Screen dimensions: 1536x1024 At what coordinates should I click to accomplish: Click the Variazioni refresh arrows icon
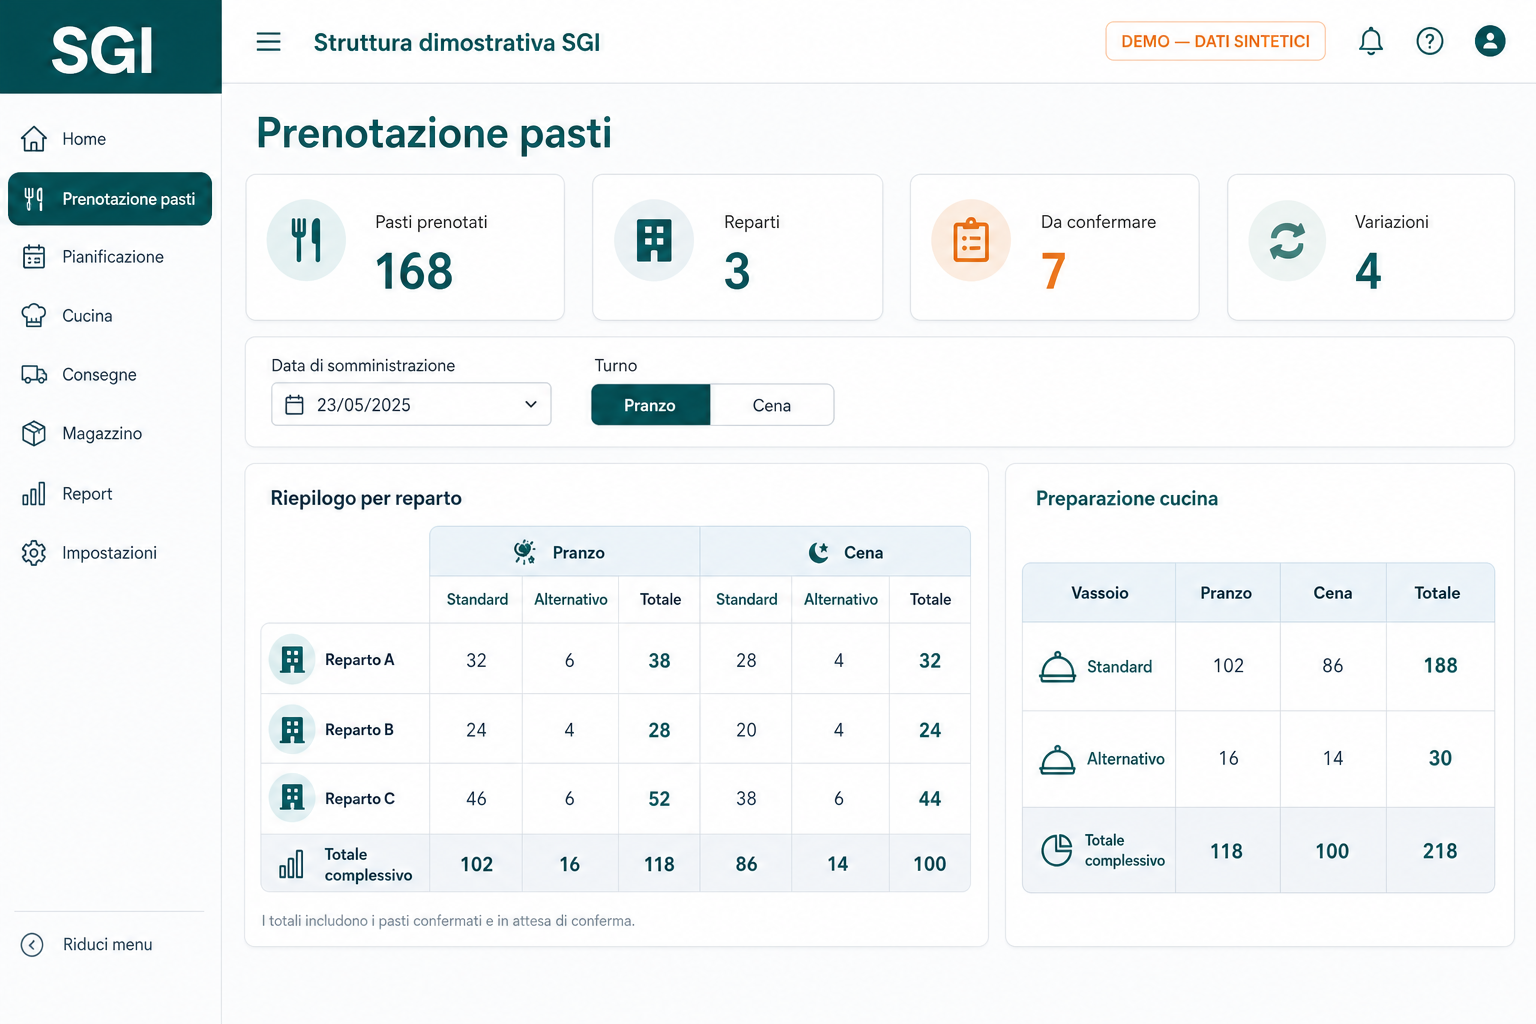pos(1287,240)
